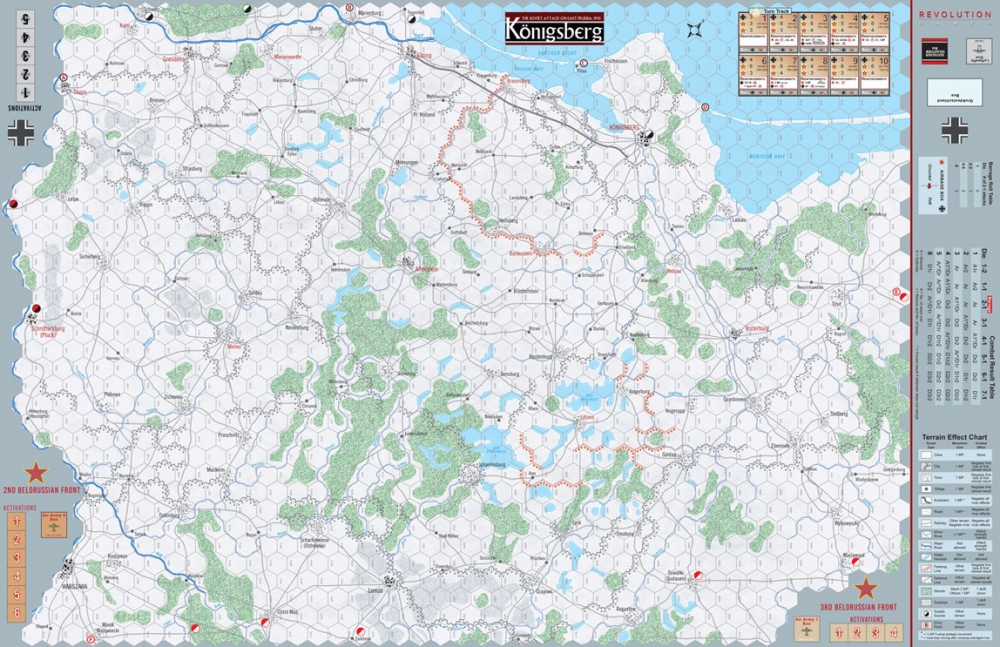The height and width of the screenshot is (647, 1000).
Task: Click the Königsberg title banner
Action: pos(554,28)
